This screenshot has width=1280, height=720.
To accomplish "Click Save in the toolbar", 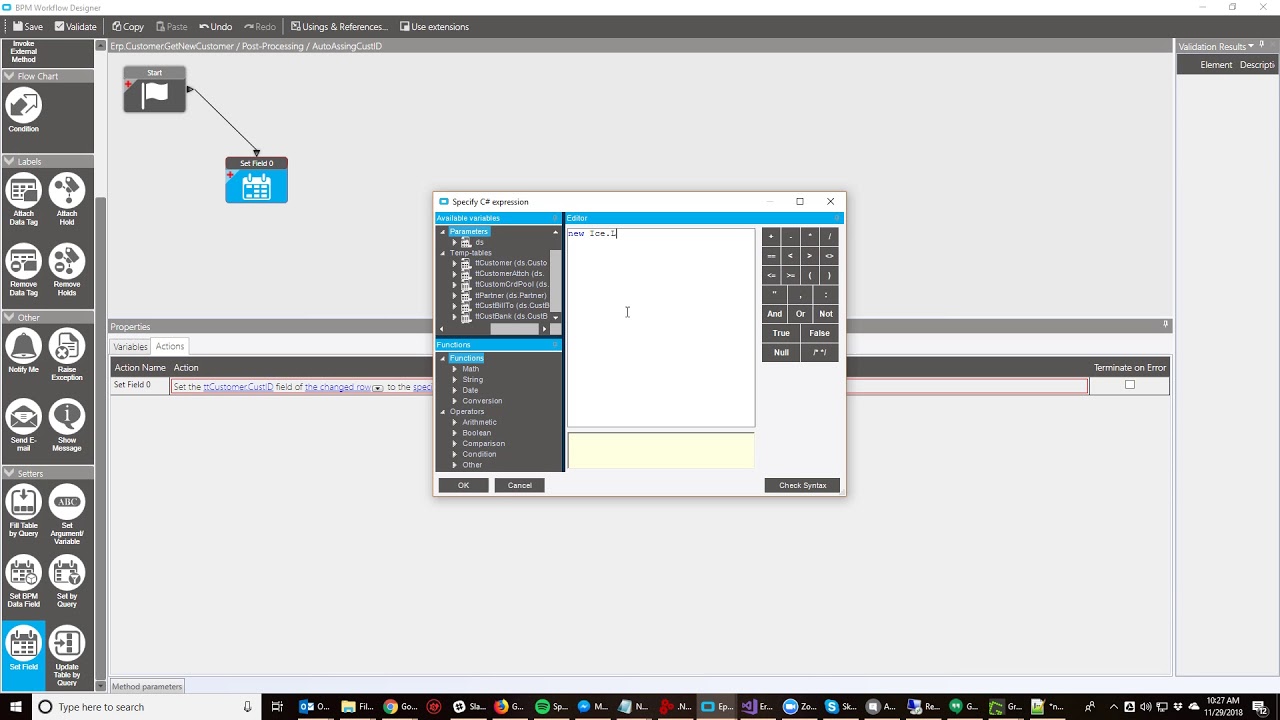I will (27, 27).
